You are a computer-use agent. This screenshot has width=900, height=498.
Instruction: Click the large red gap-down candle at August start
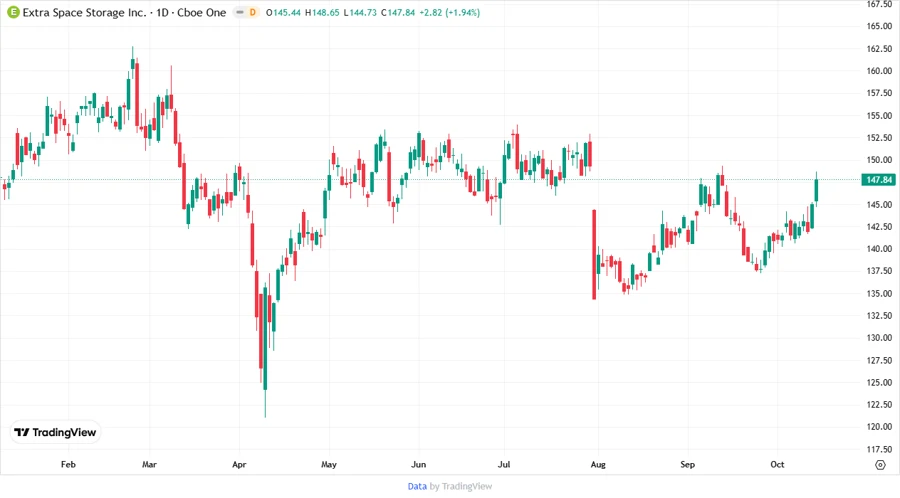[594, 255]
